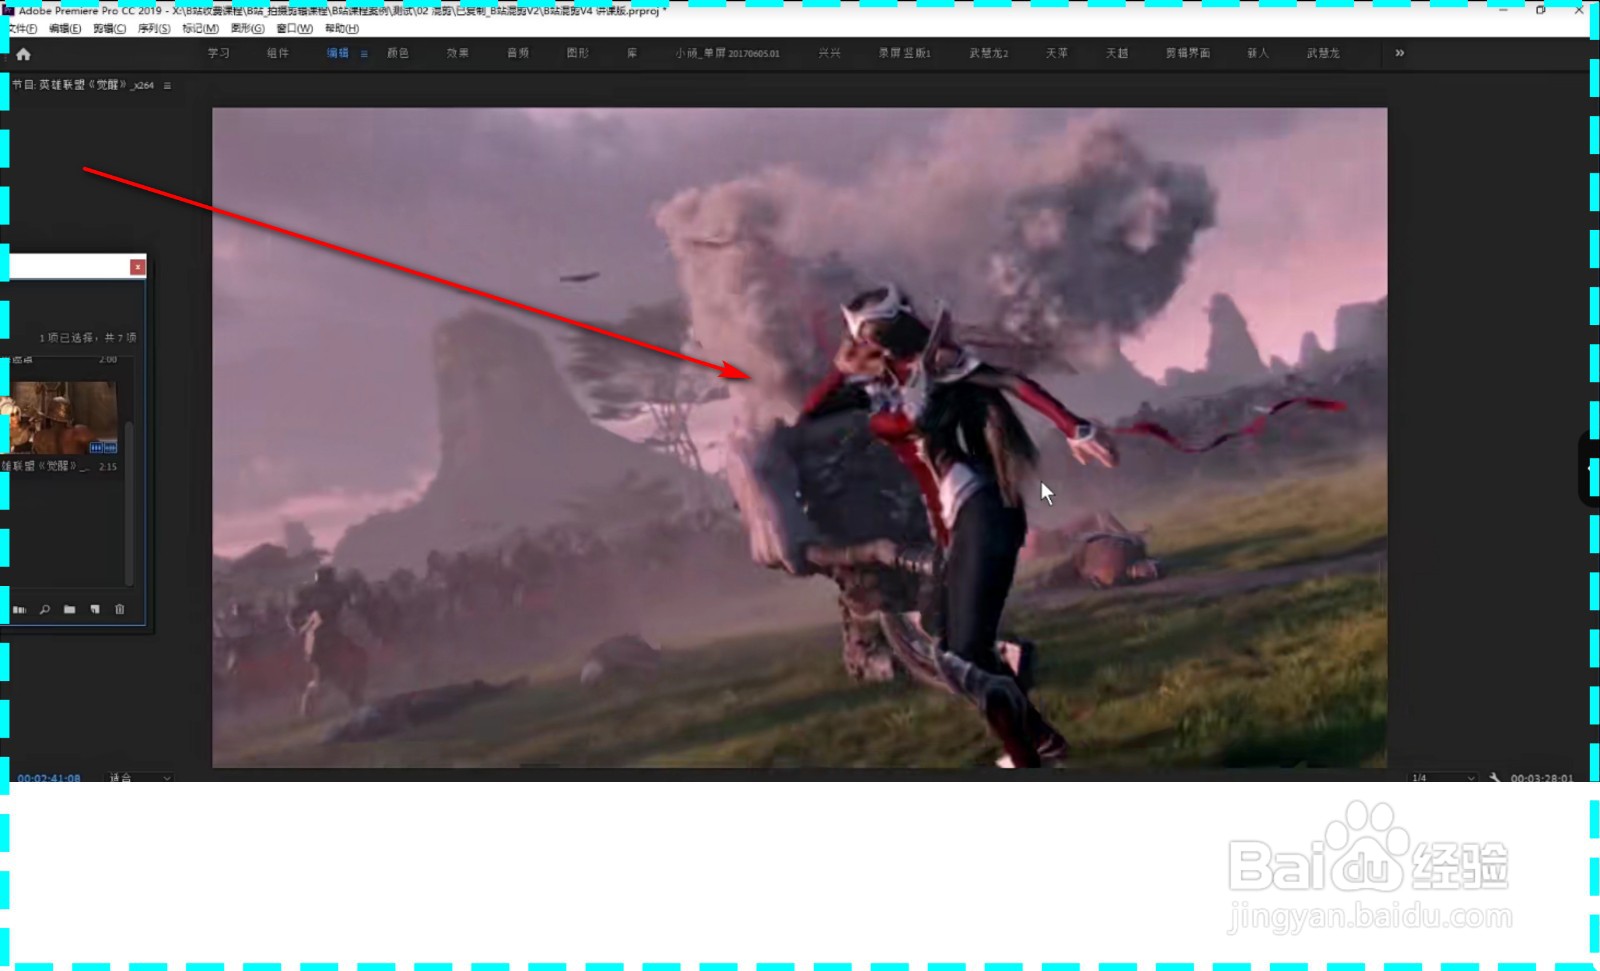Viewport: 1600px width, 971px height.
Task: Minimize the Premiere Pro window
Action: click(1503, 10)
